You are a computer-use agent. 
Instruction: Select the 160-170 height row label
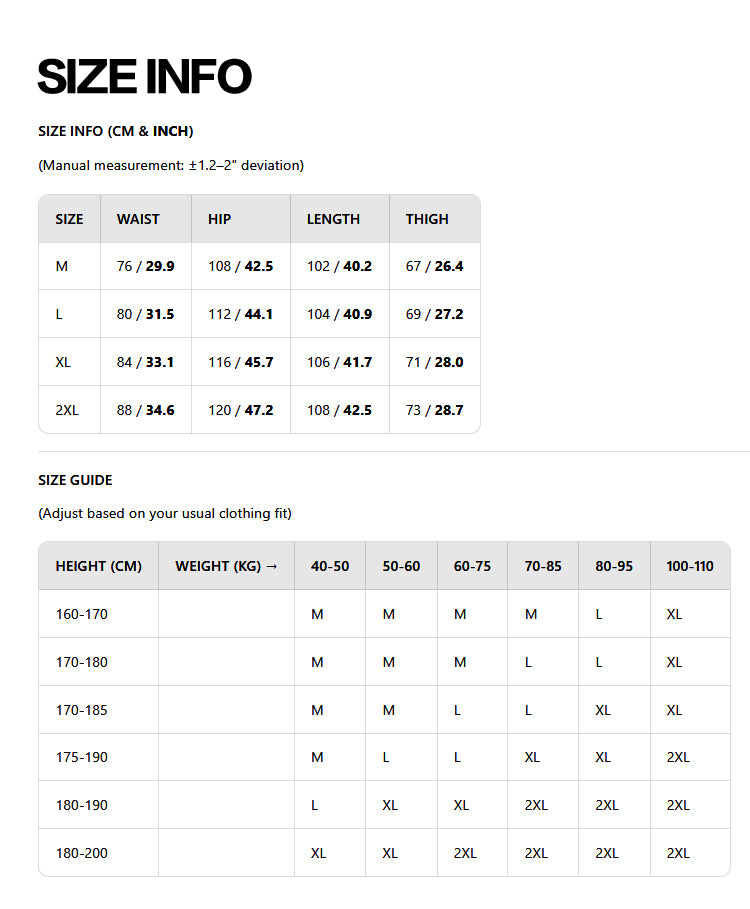[x=82, y=614]
